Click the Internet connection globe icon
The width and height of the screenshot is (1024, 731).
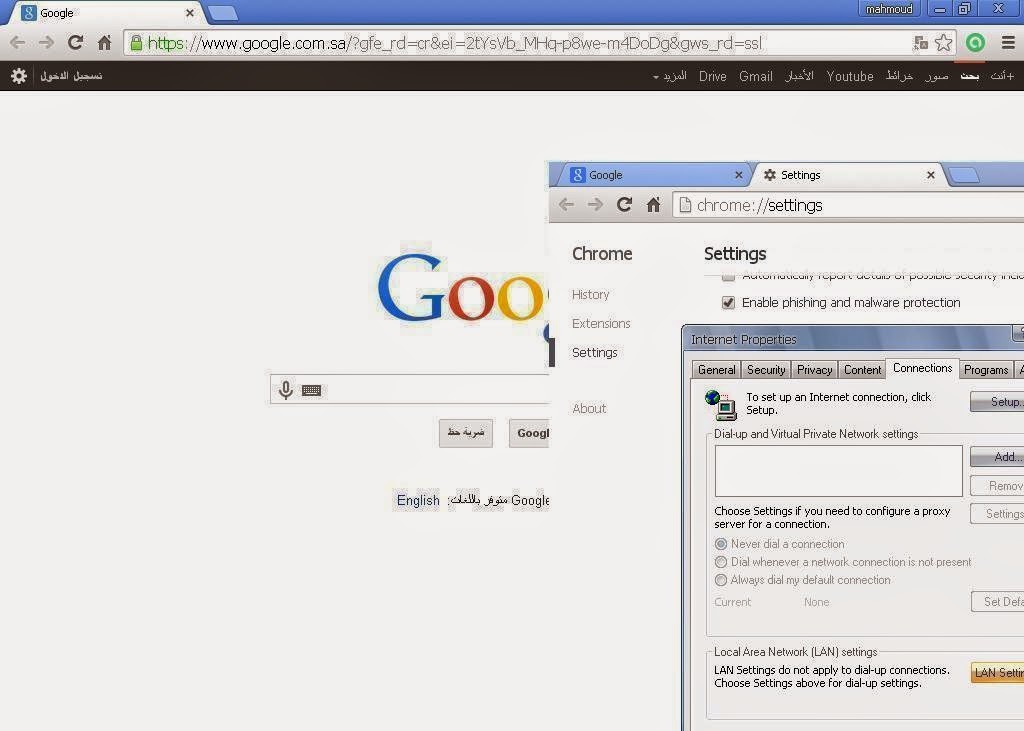721,404
